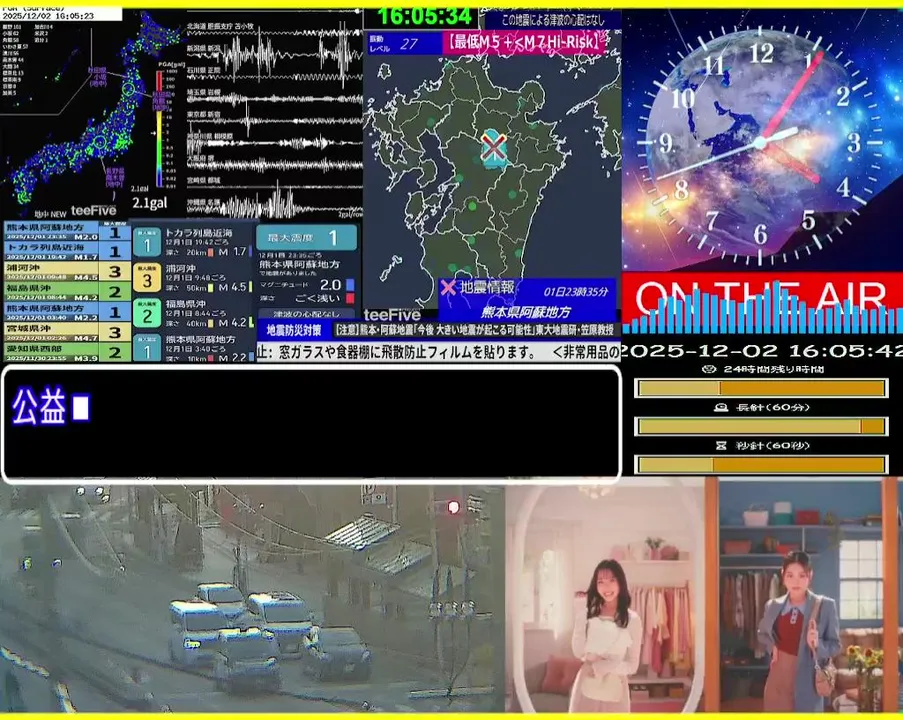Select 宮城県沖 M4.7 row in history list
903x720 pixels.
(67, 332)
